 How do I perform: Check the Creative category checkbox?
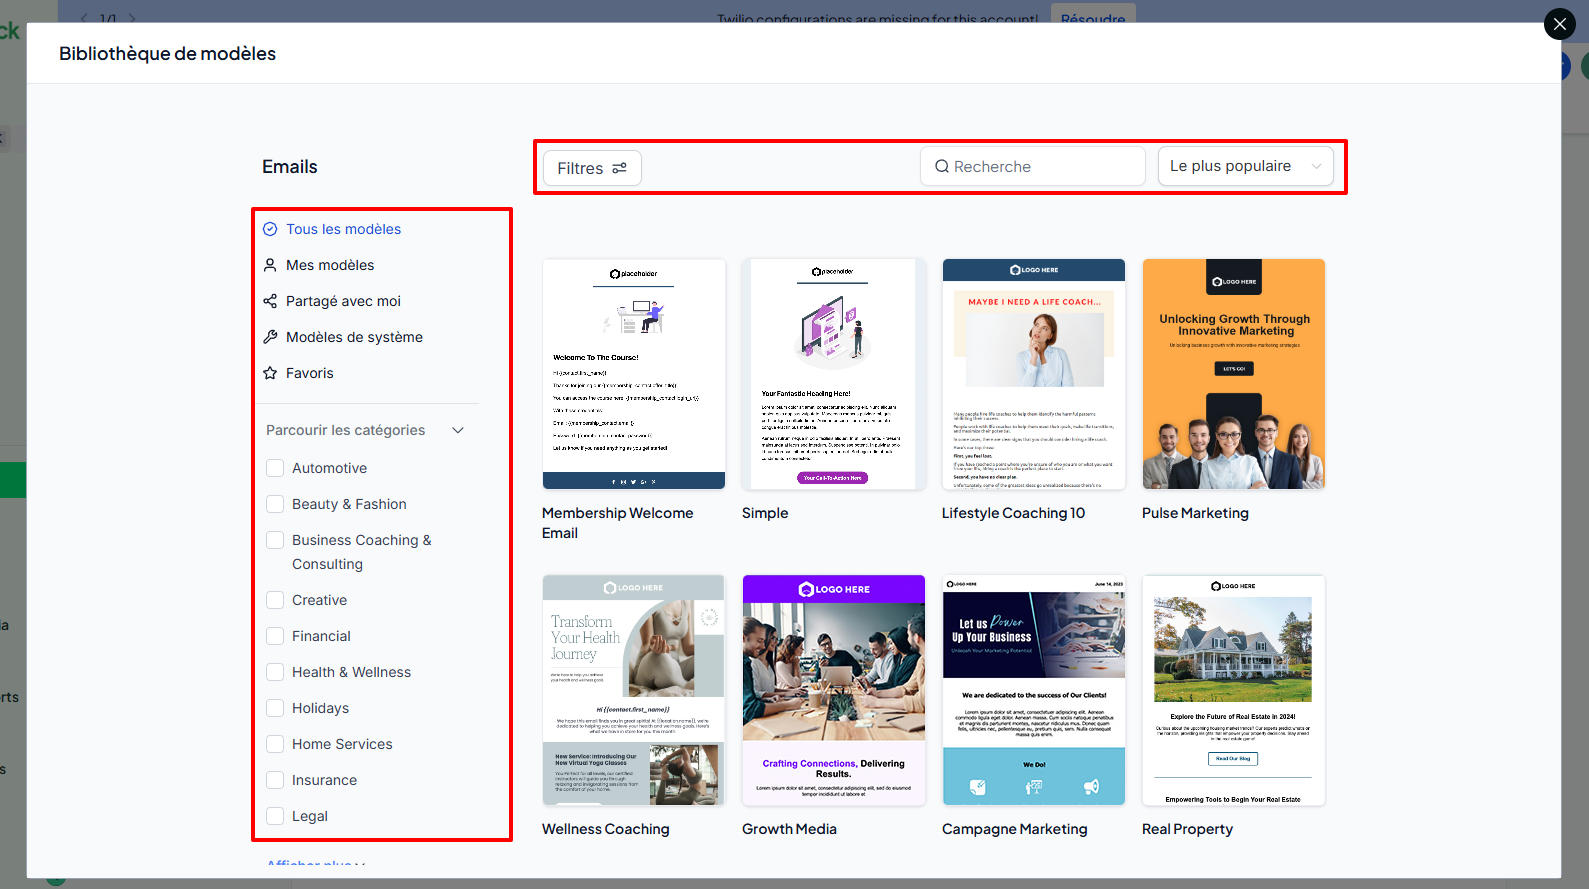(x=275, y=600)
